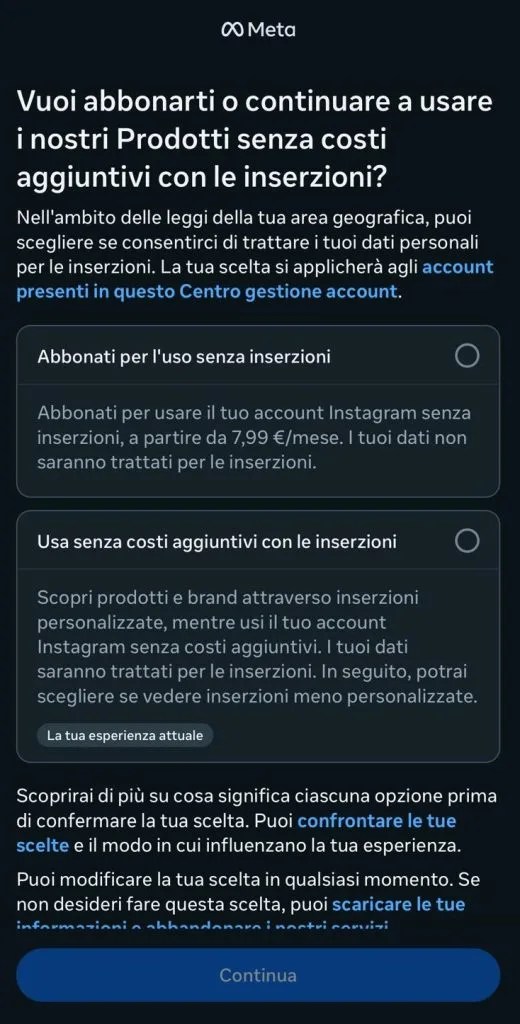Click the Meta infinity symbol icon

pyautogui.click(x=233, y=30)
